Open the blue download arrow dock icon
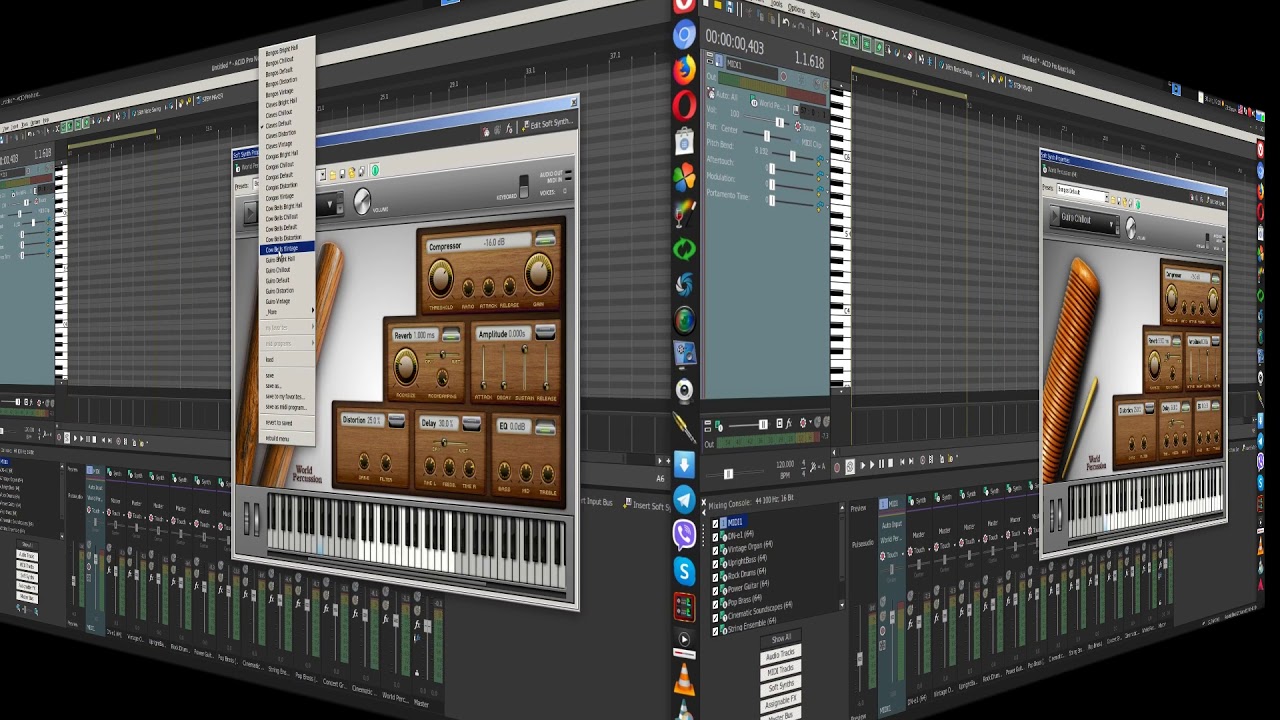Viewport: 1280px width, 720px height. click(x=684, y=464)
